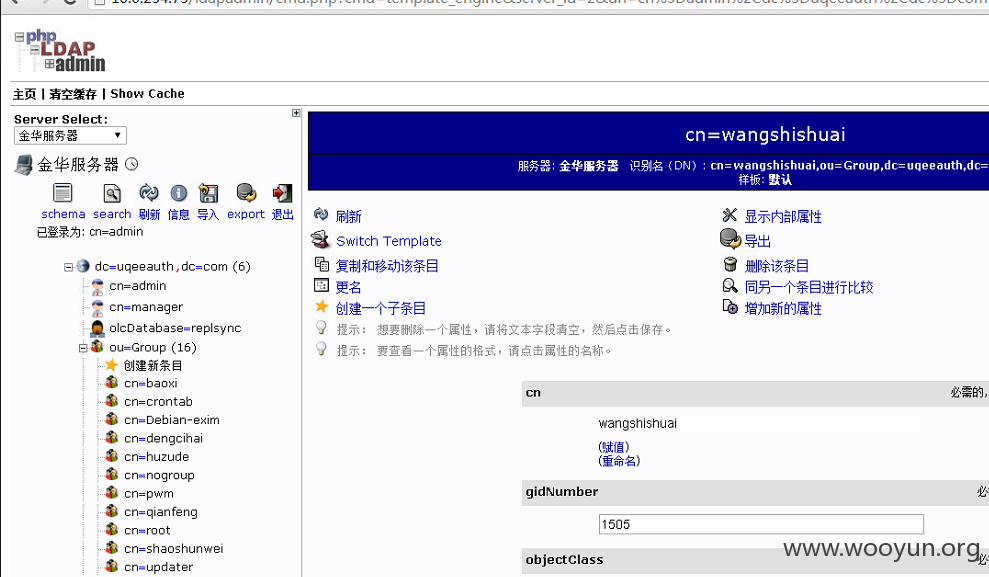
Task: Select cn=crontab group entry
Action: point(158,402)
